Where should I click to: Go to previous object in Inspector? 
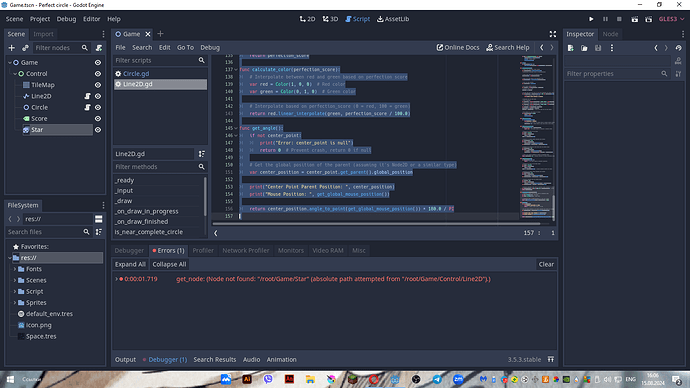pyautogui.click(x=656, y=48)
